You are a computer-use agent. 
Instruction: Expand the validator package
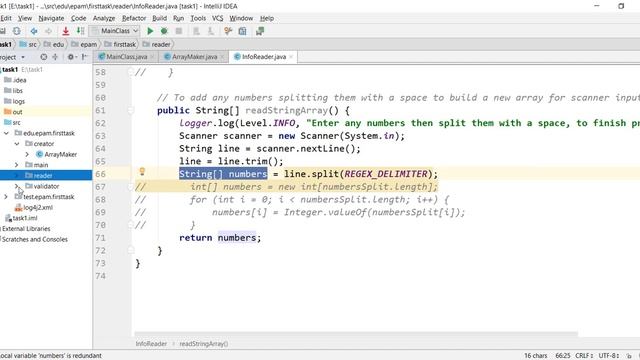pyautogui.click(x=17, y=186)
